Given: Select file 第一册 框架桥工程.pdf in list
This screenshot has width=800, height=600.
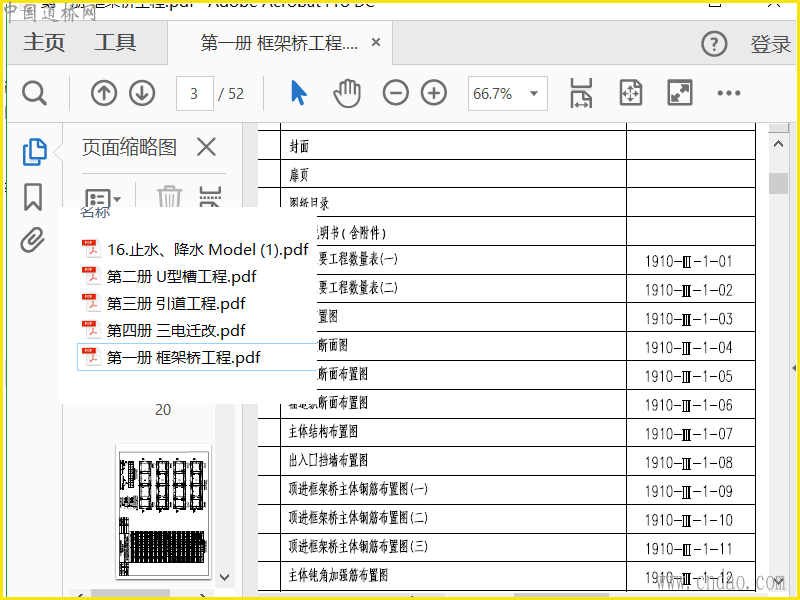Looking at the screenshot, I should [x=197, y=357].
